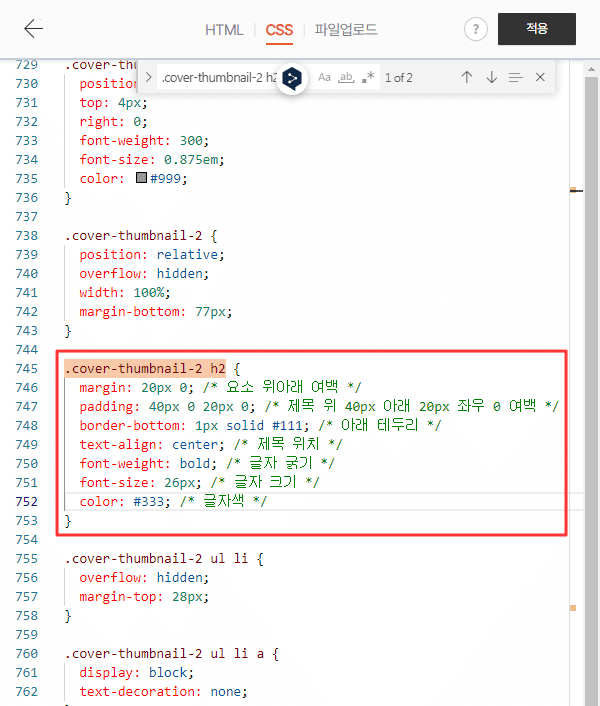Screen dimensions: 600x706
Task: Toggle Match Whole Word (ab) option
Action: (346, 77)
